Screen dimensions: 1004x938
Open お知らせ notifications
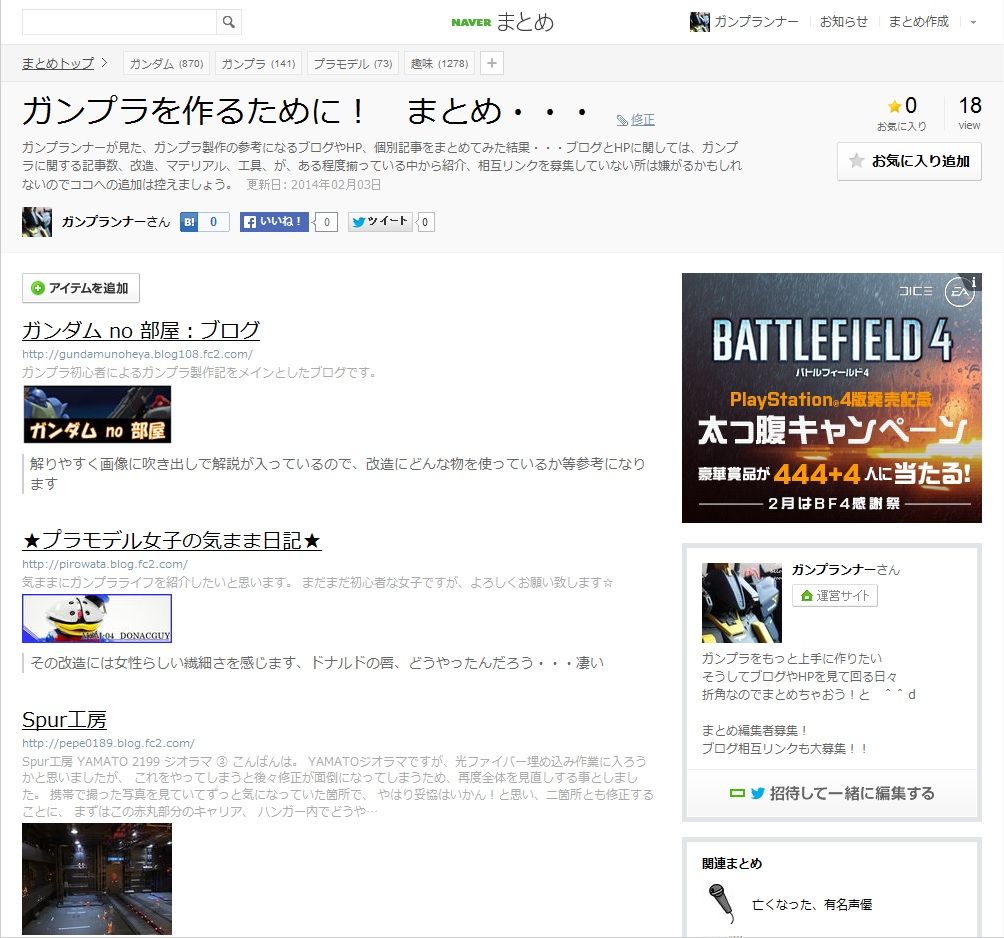[844, 22]
